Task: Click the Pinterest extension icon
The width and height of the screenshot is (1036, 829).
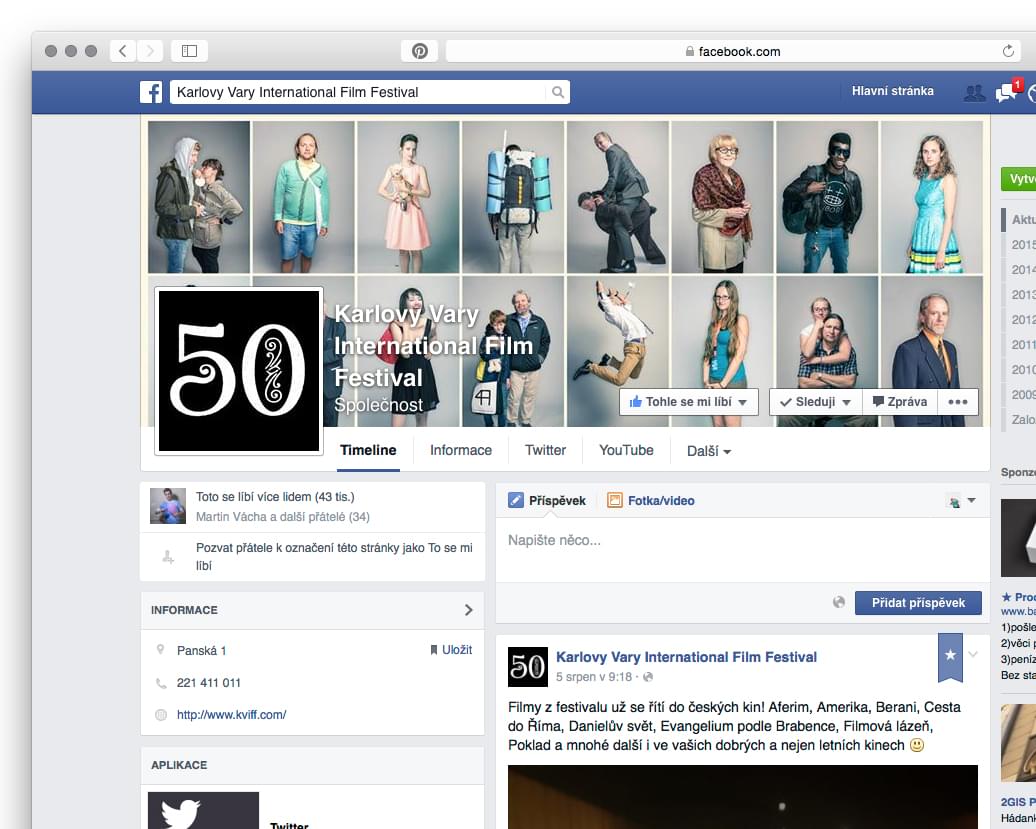Action: tap(420, 51)
